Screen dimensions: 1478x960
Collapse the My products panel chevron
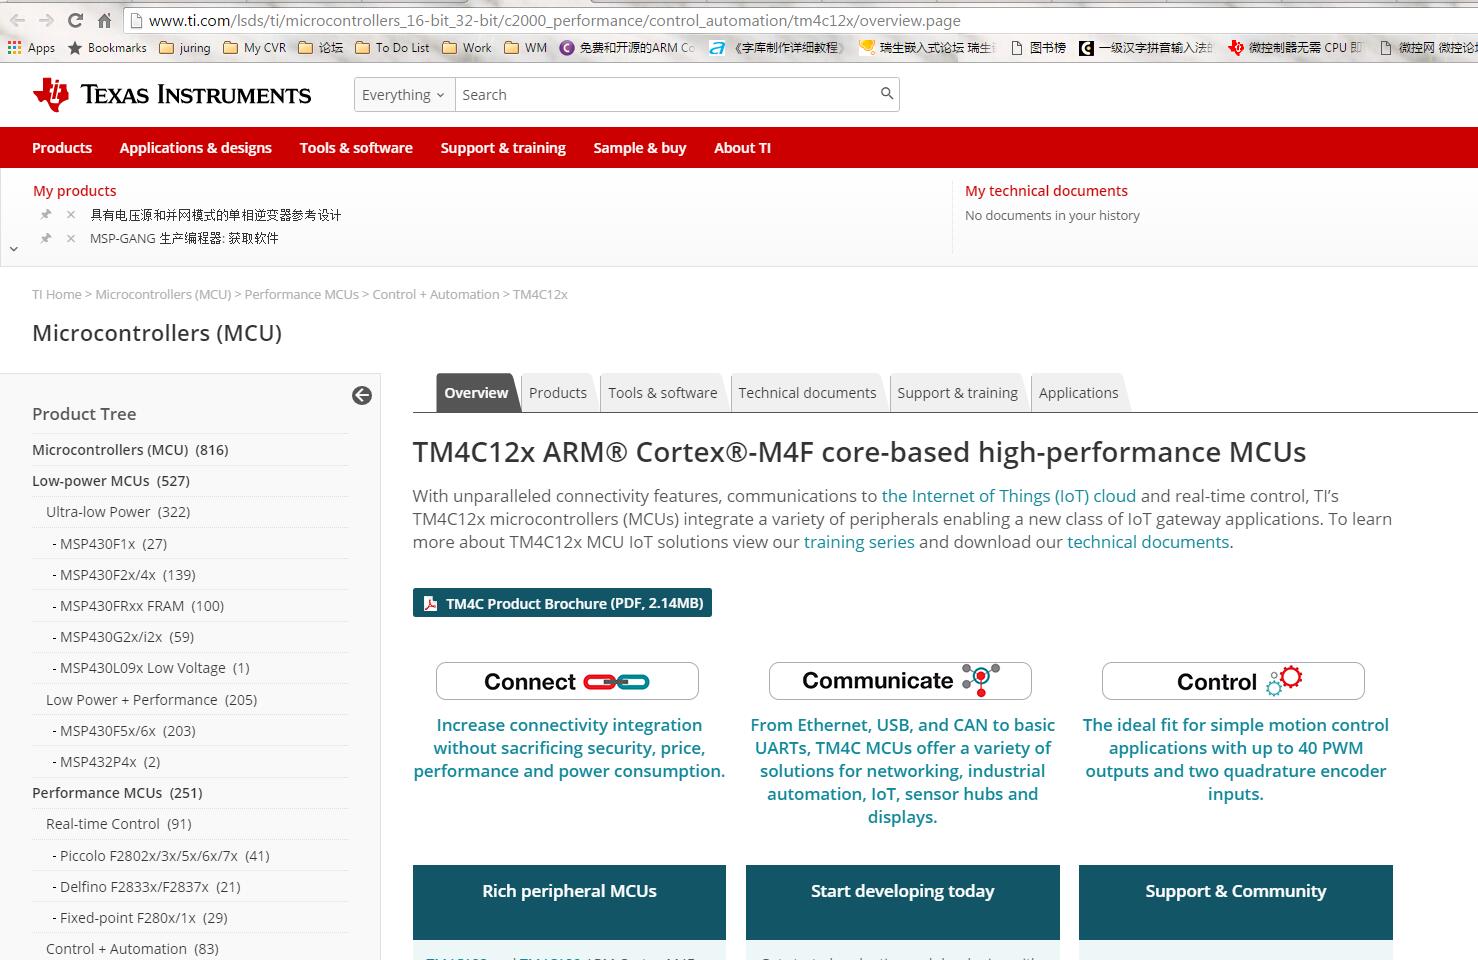(13, 248)
